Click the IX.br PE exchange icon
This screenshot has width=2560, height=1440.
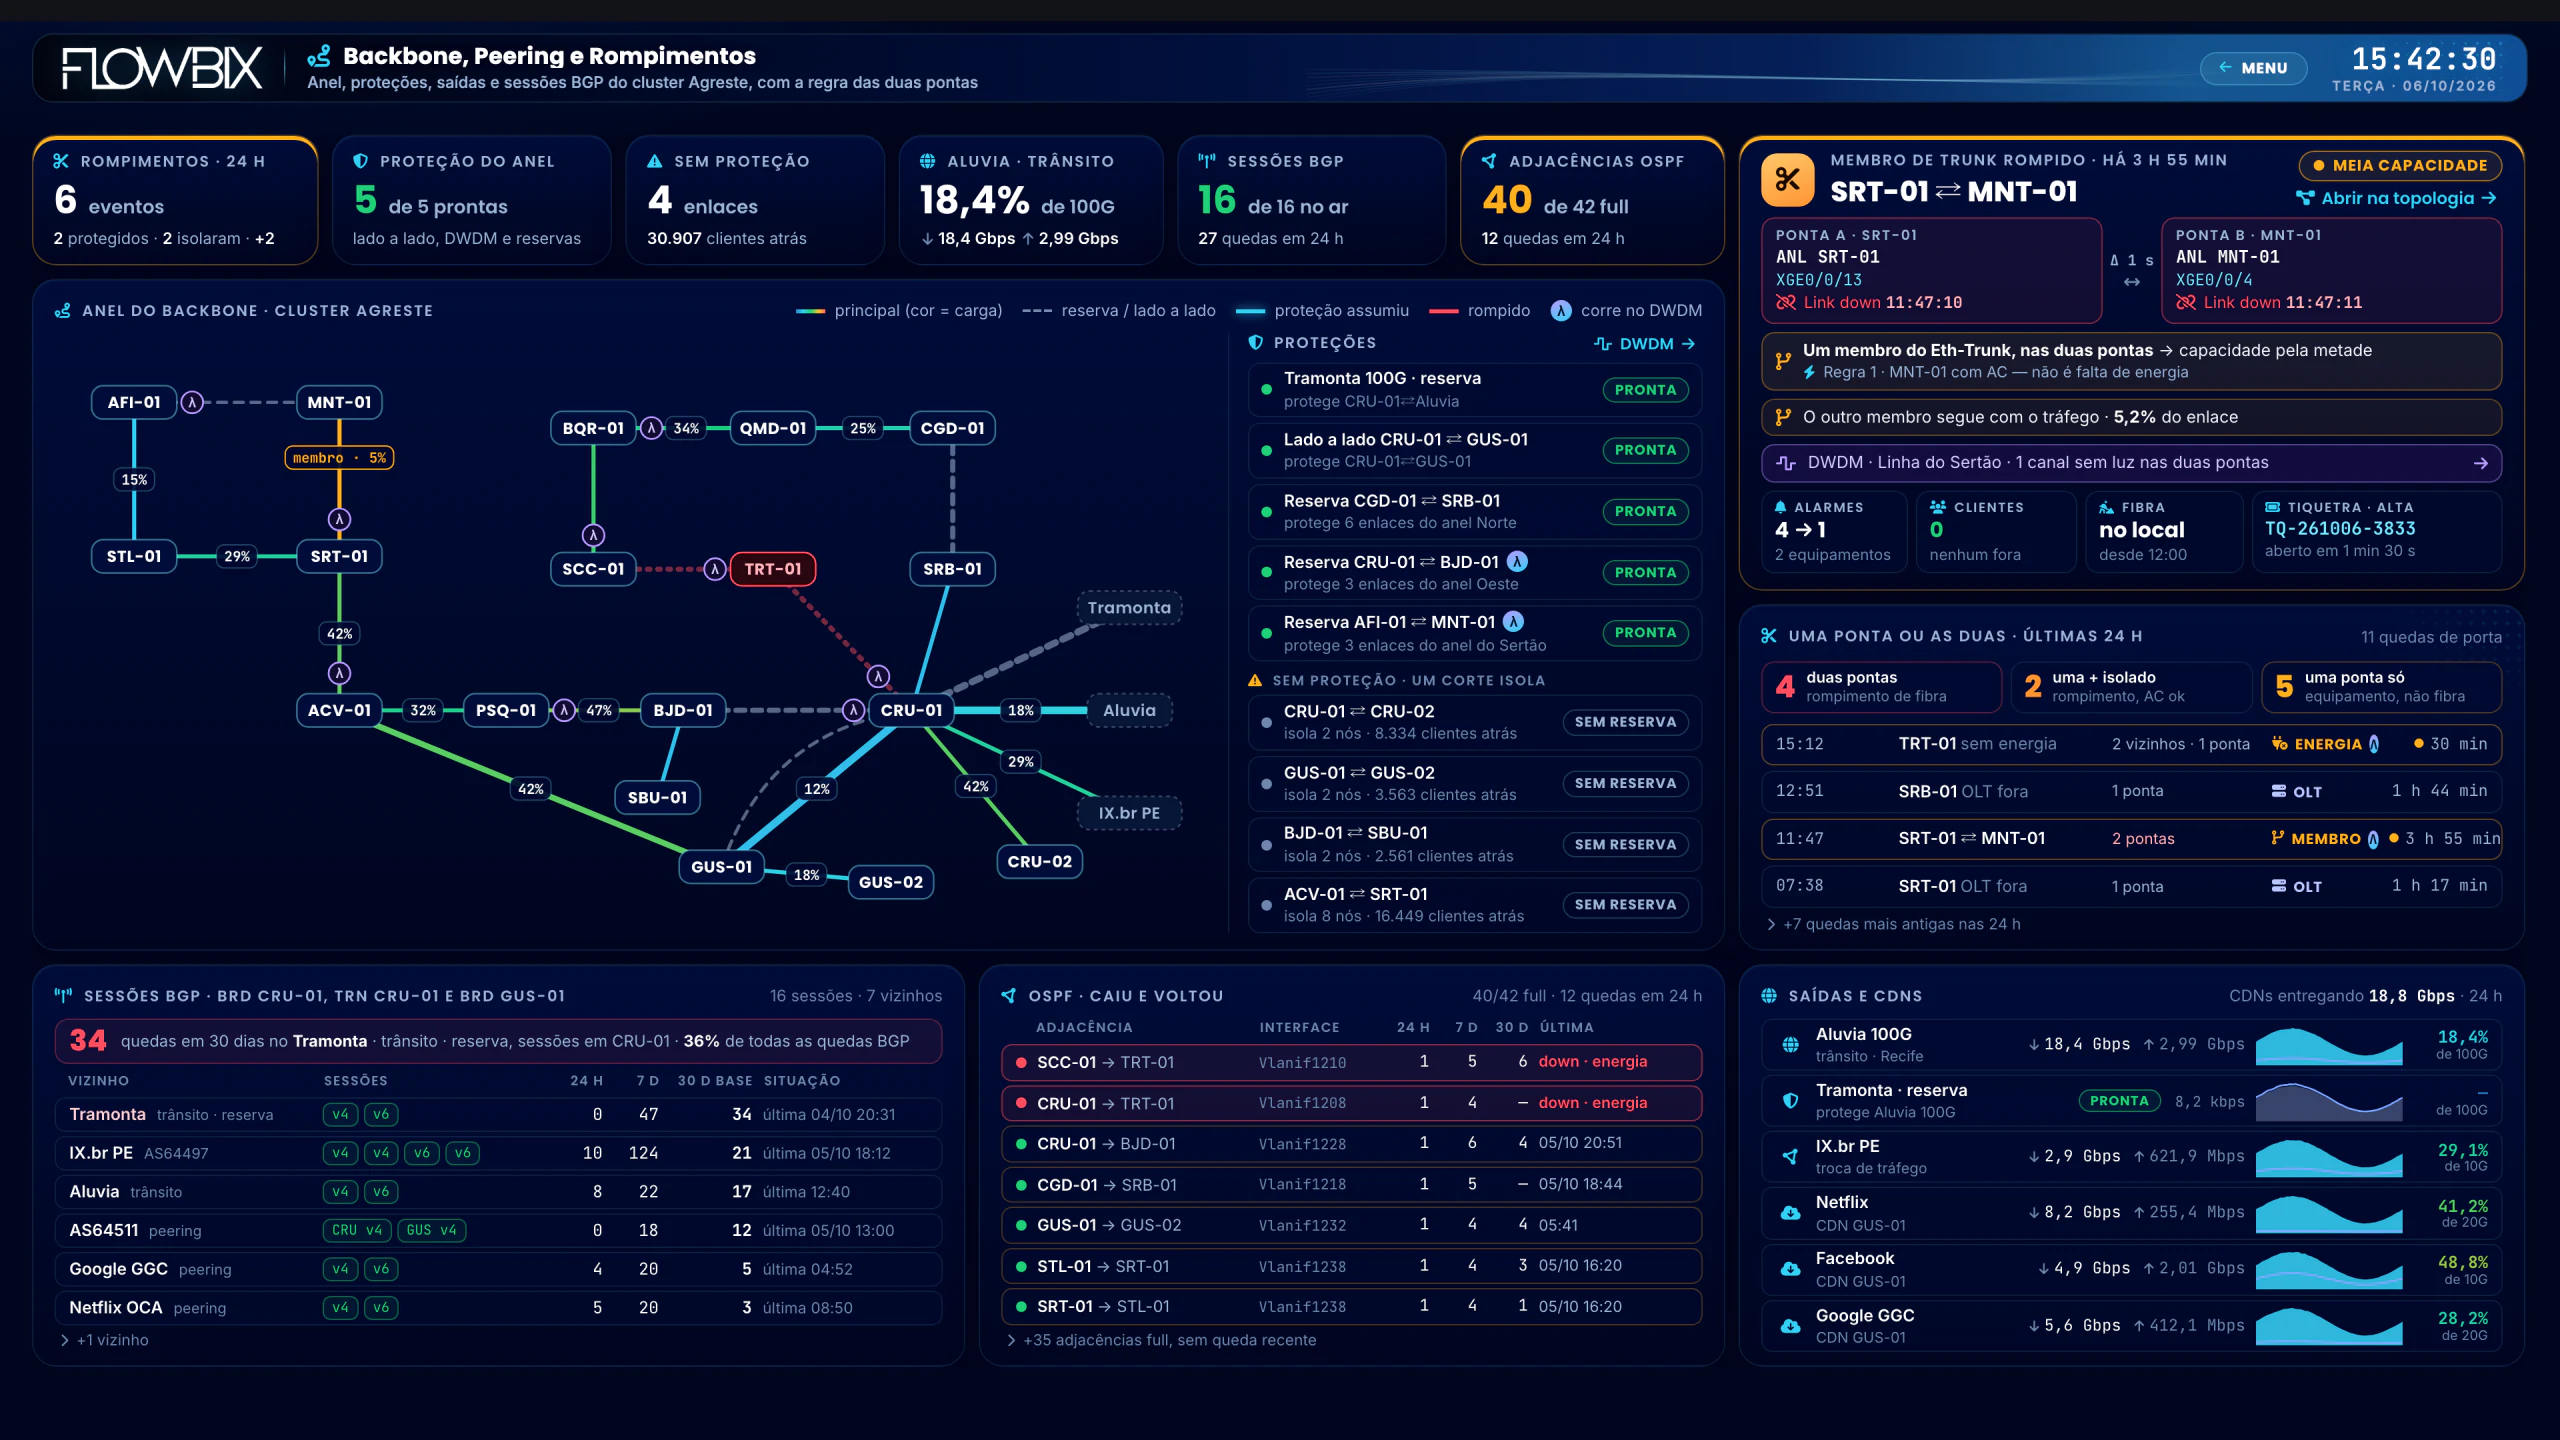pos(1790,1157)
